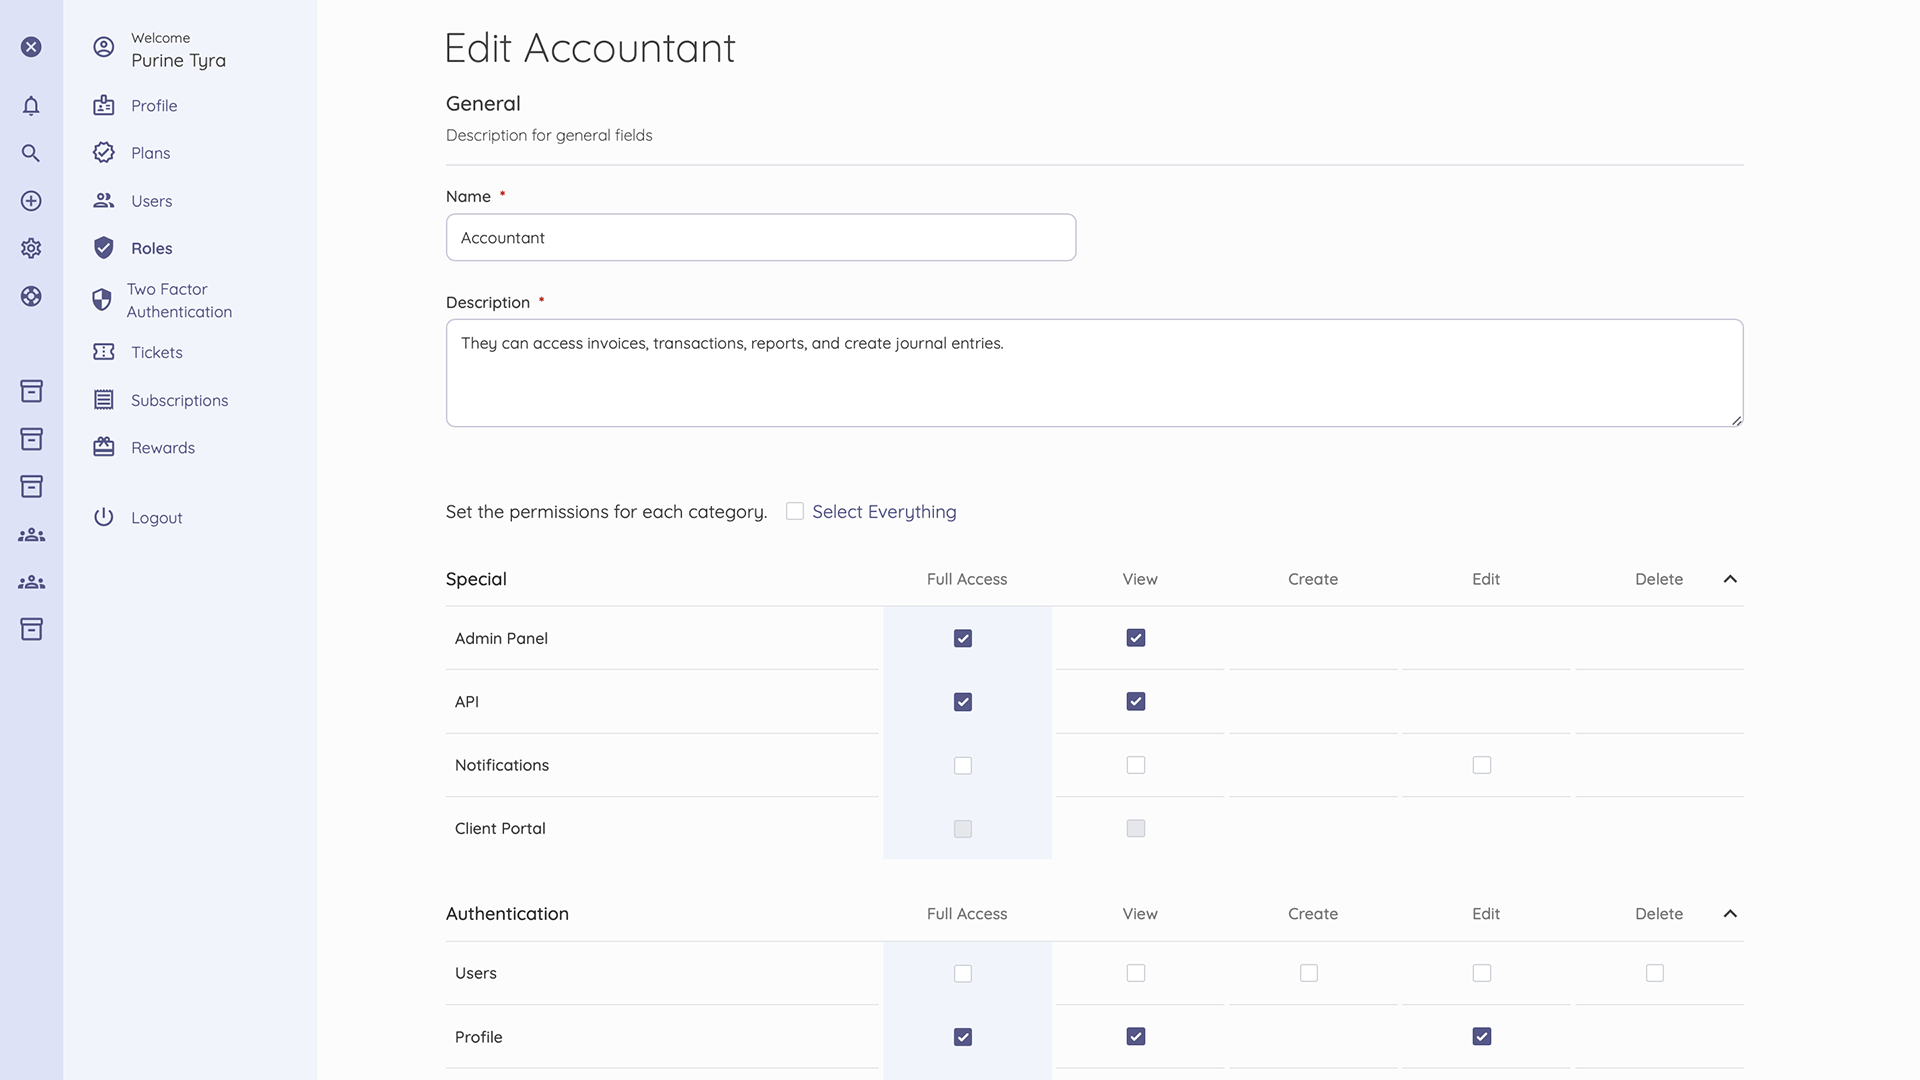Click the search icon in the sidebar rail

pyautogui.click(x=31, y=153)
